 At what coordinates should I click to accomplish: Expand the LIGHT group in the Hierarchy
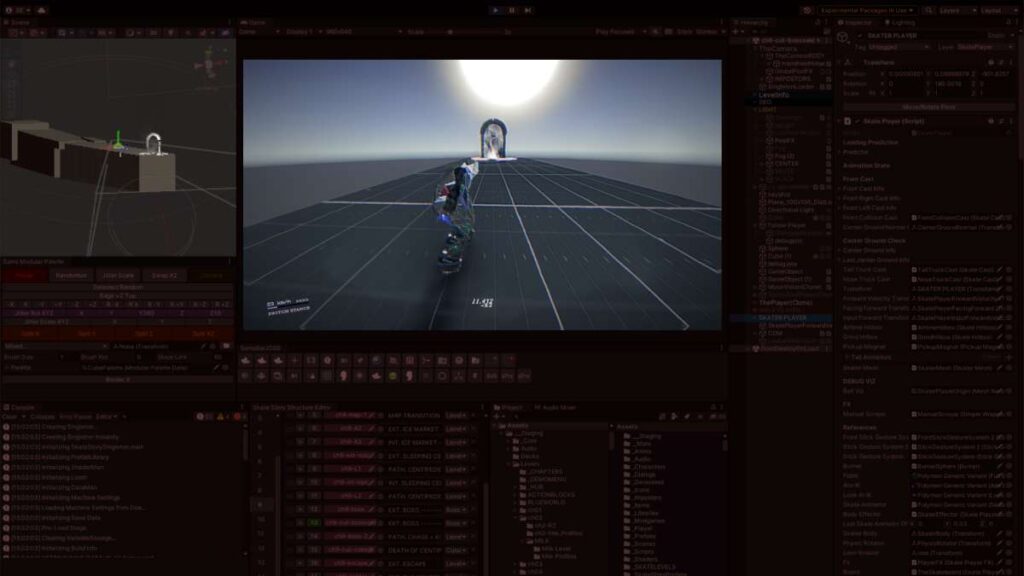pos(755,109)
